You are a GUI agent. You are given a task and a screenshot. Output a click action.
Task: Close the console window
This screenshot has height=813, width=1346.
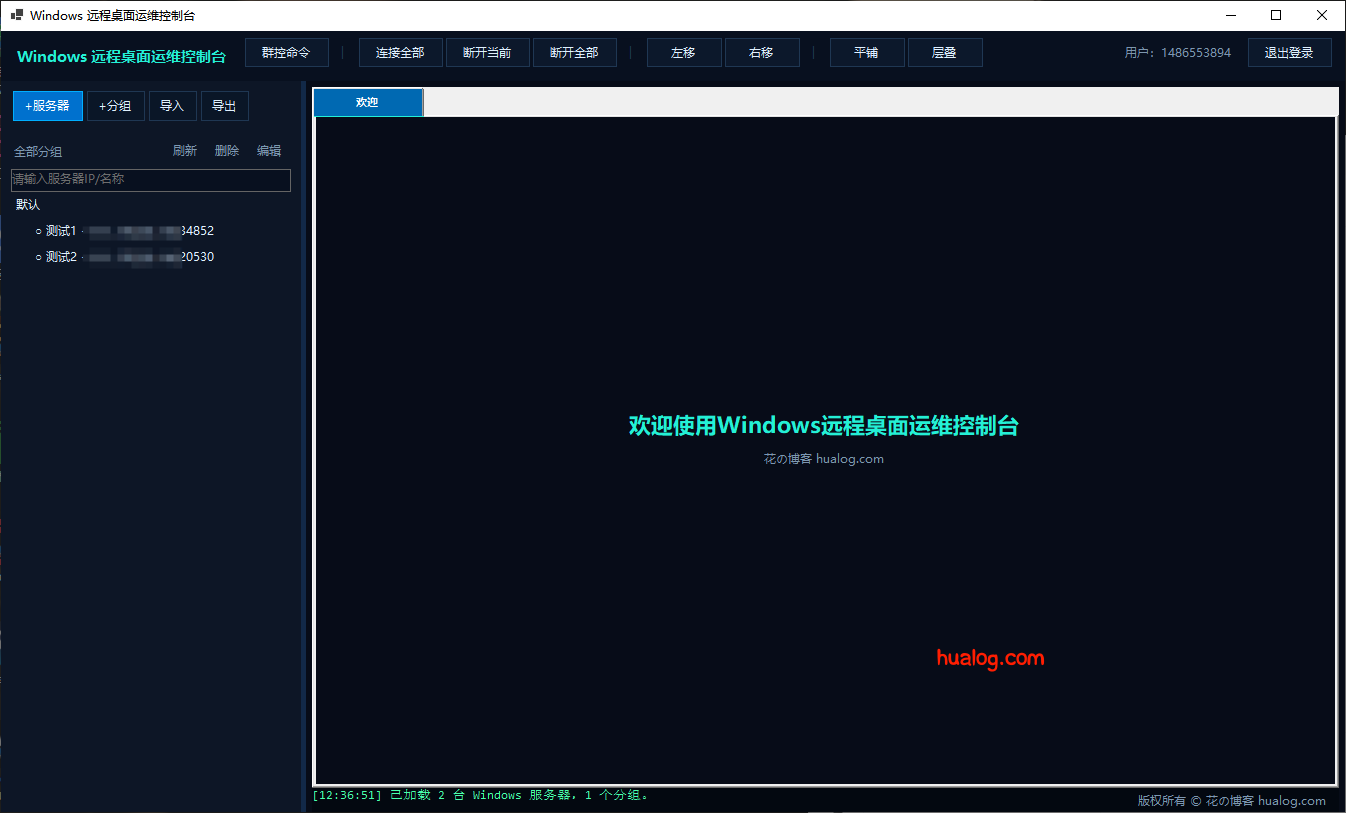[1322, 15]
